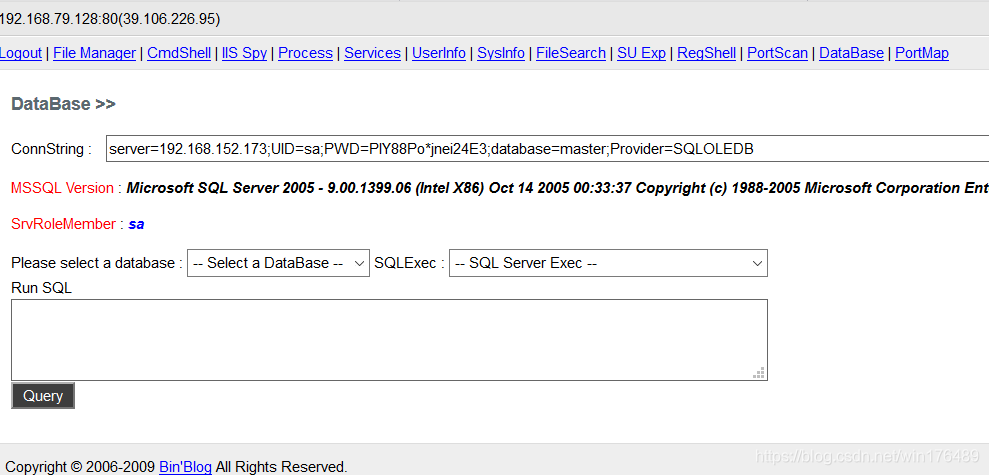Click the Please select a database label

(x=97, y=263)
